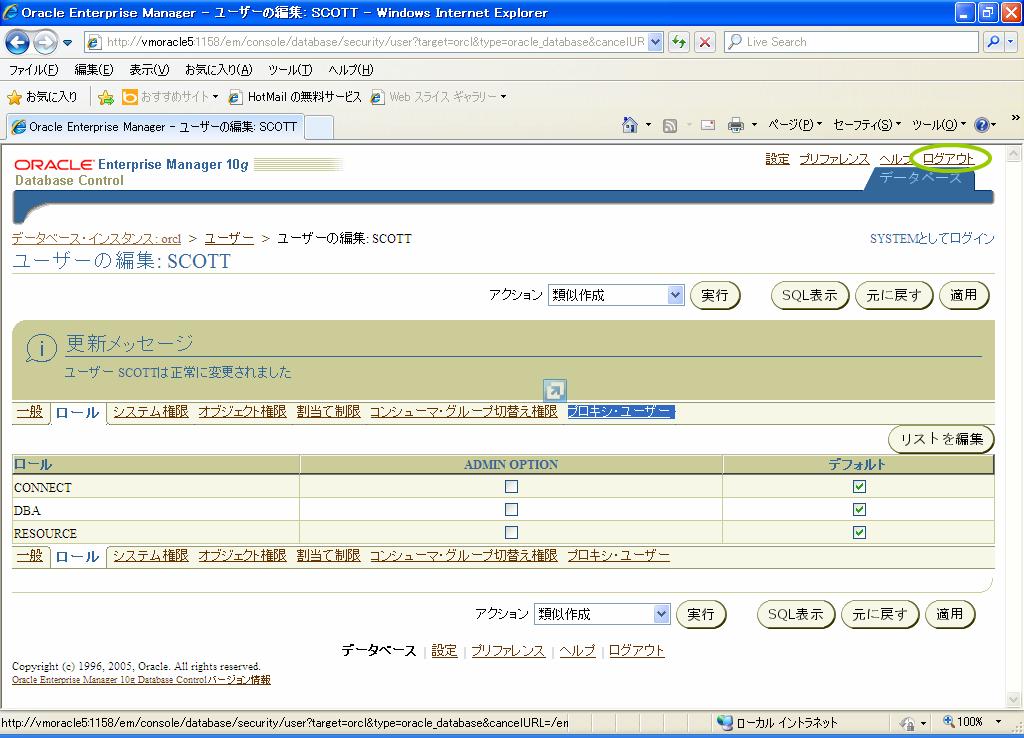Click the blue accelerator arrow icon on page

point(554,391)
